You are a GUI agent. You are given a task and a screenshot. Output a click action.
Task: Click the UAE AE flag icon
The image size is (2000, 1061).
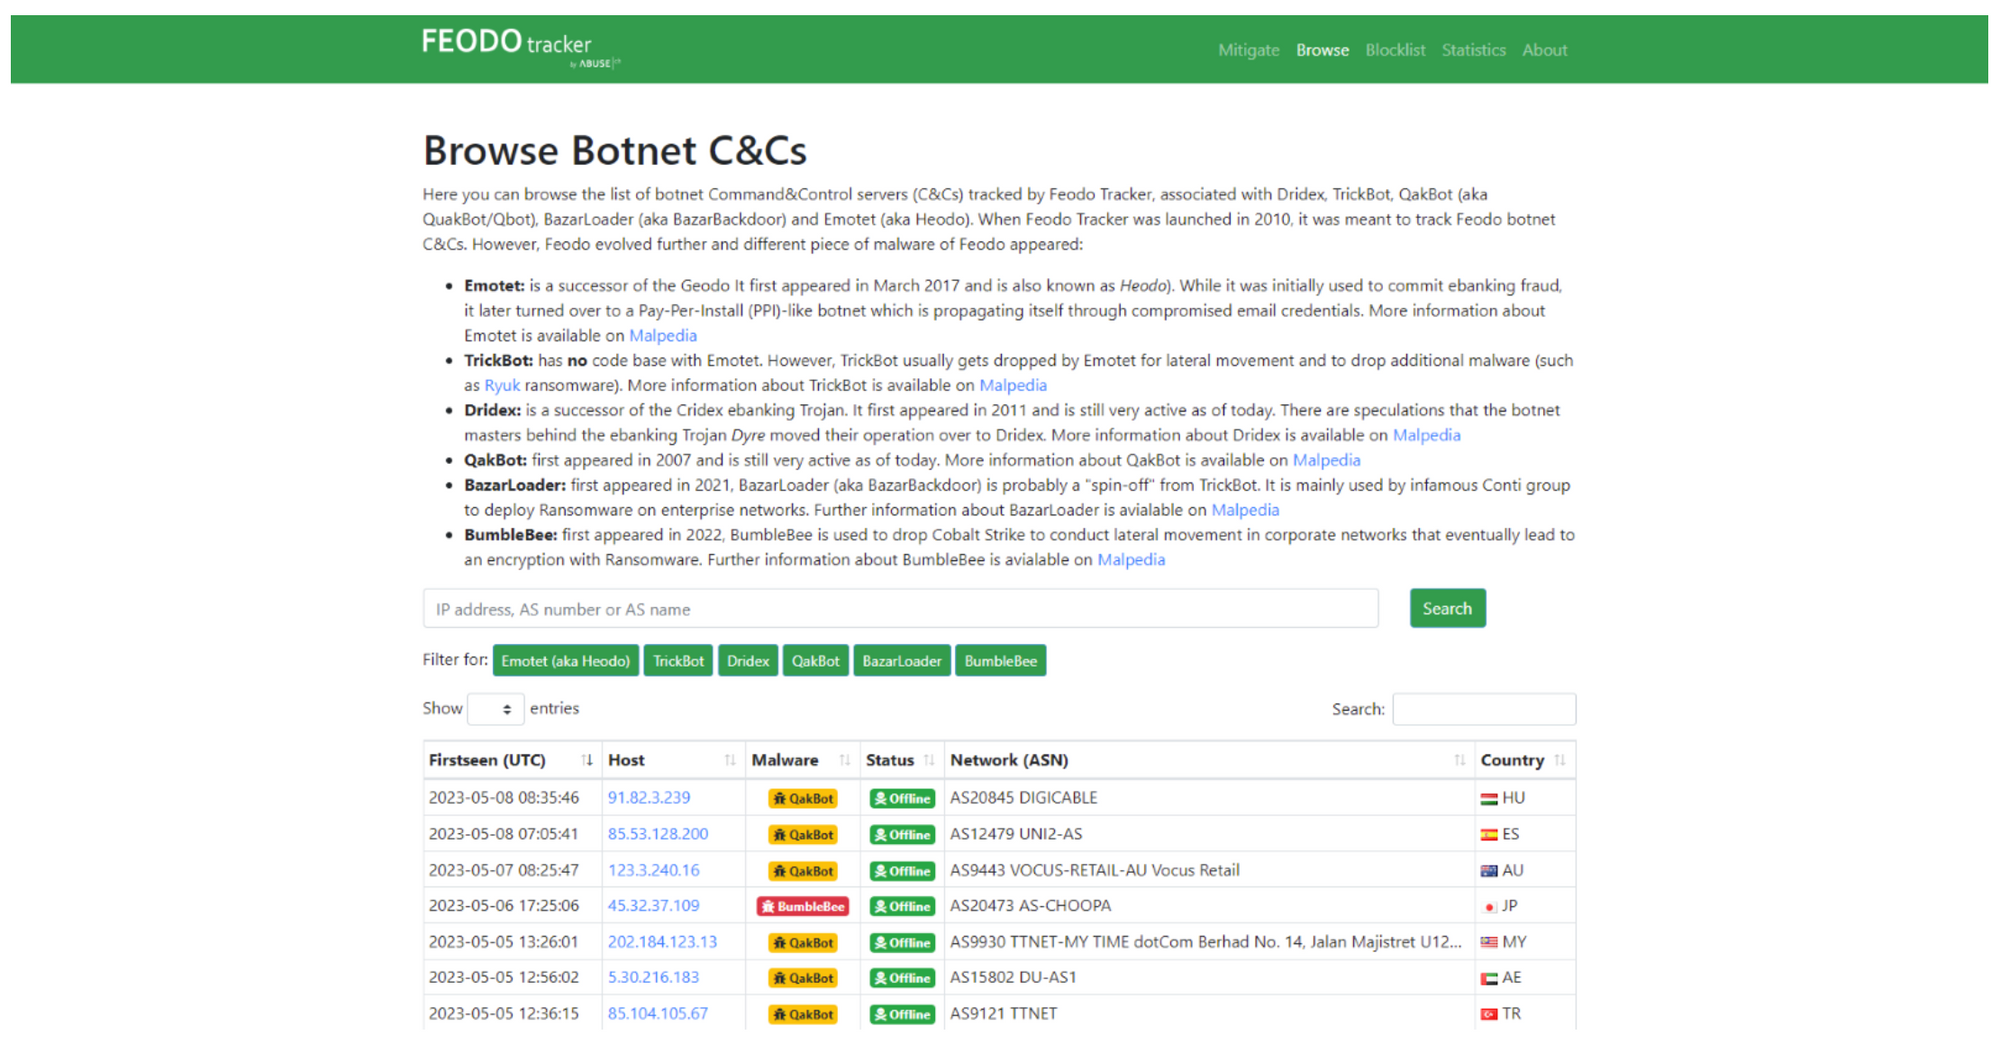[x=1489, y=979]
